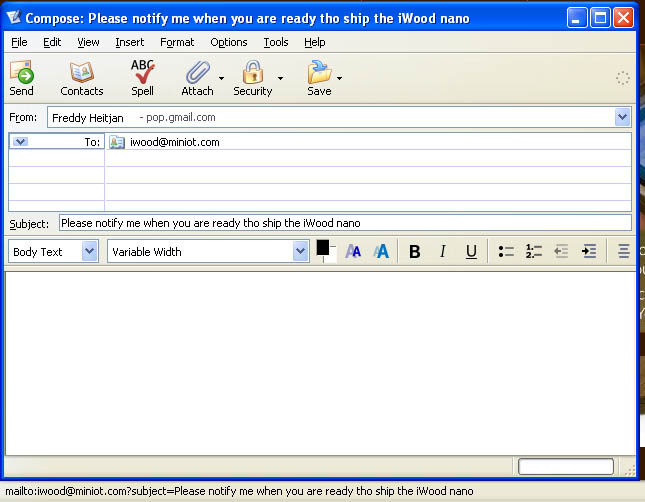Apply bulleted list formatting

click(x=506, y=251)
